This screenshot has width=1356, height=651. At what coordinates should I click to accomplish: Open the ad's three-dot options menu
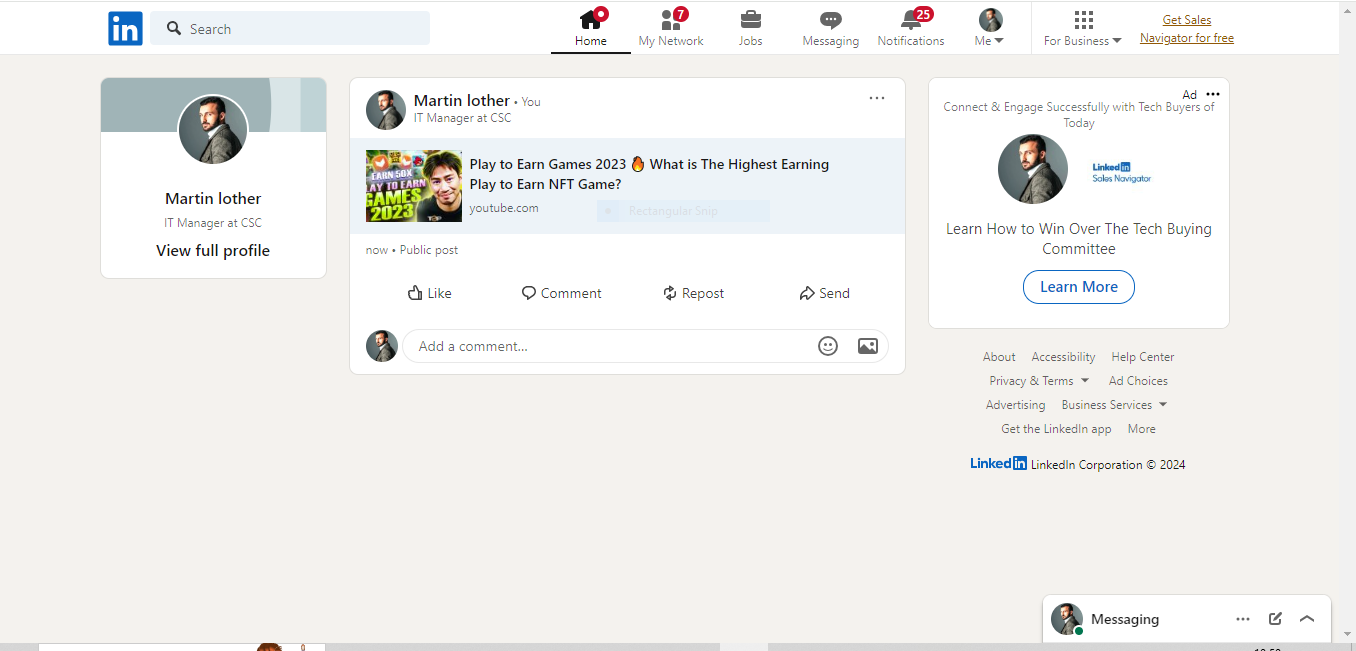click(x=1213, y=94)
